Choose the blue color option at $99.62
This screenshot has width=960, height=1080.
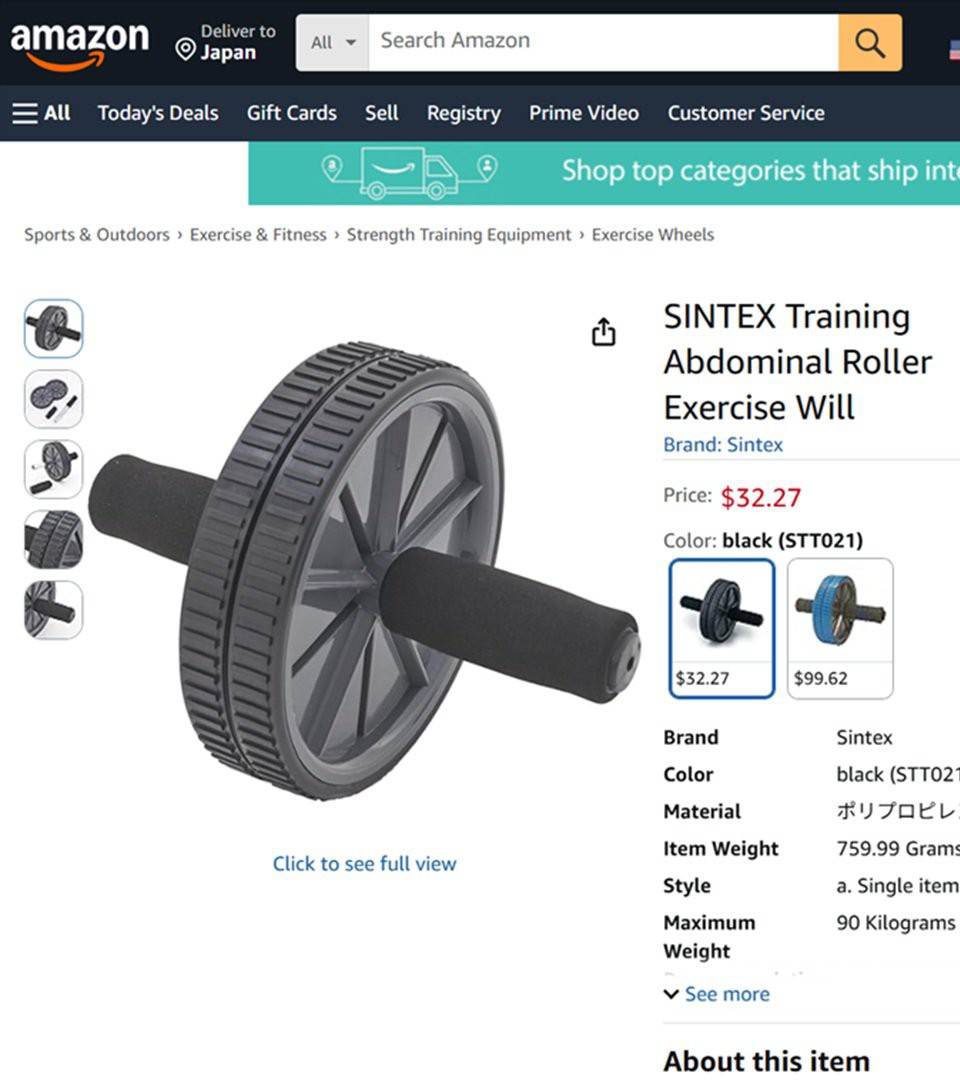840,628
